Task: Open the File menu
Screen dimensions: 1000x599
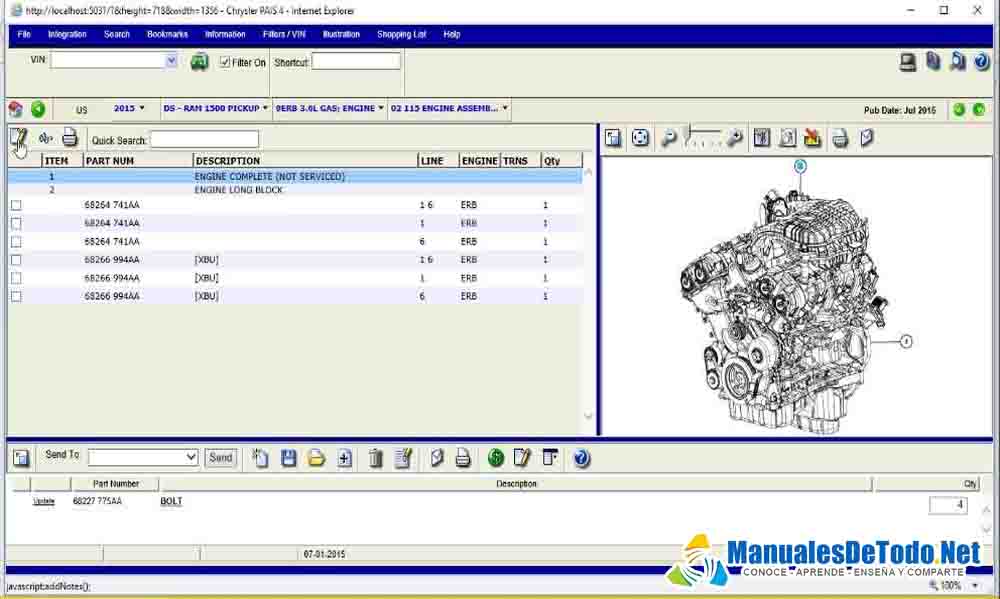Action: click(x=24, y=34)
